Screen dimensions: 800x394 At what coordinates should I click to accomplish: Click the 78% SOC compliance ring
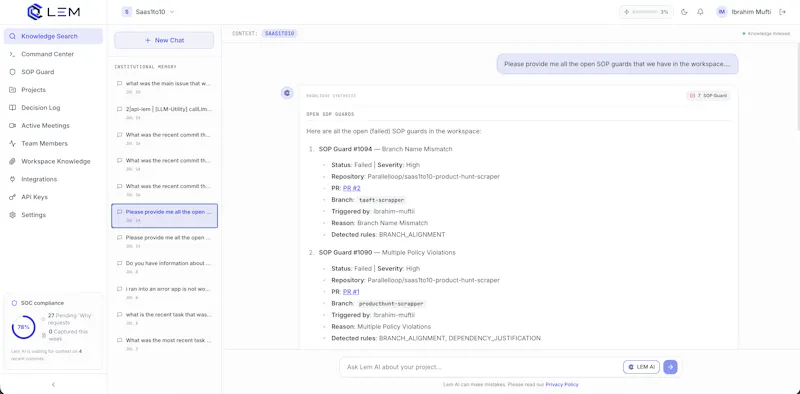pyautogui.click(x=23, y=327)
